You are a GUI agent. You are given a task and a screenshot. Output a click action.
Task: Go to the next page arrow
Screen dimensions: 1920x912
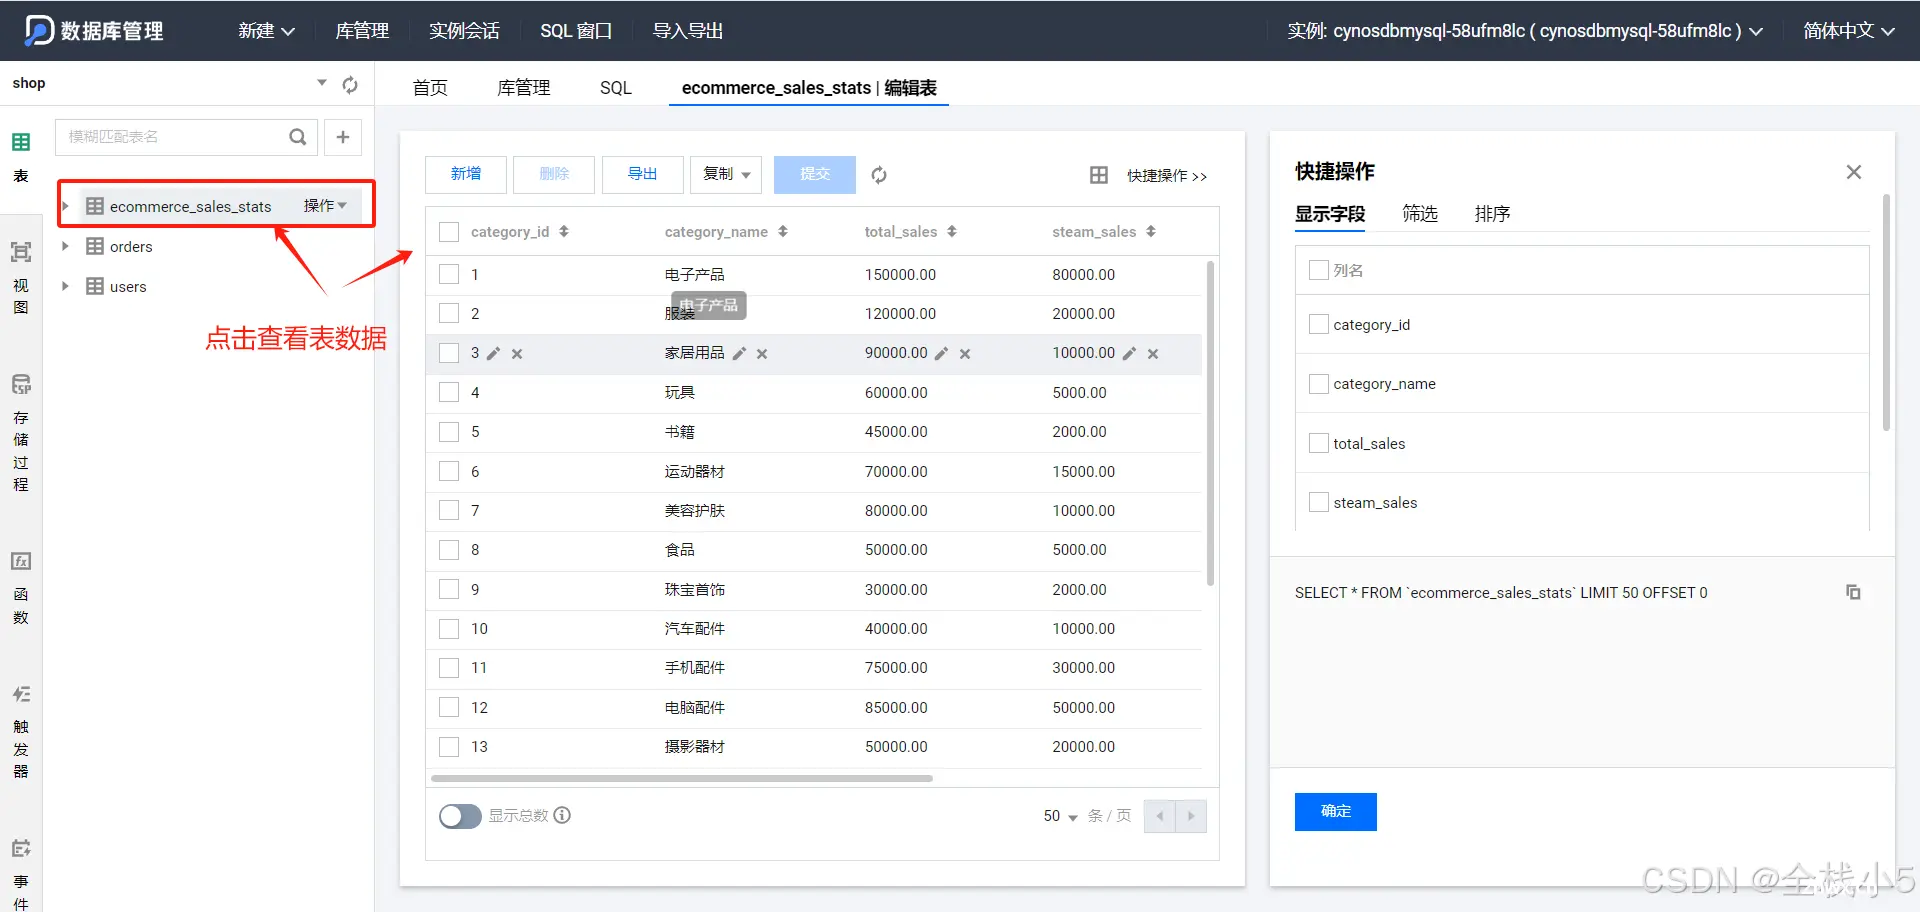coord(1191,816)
